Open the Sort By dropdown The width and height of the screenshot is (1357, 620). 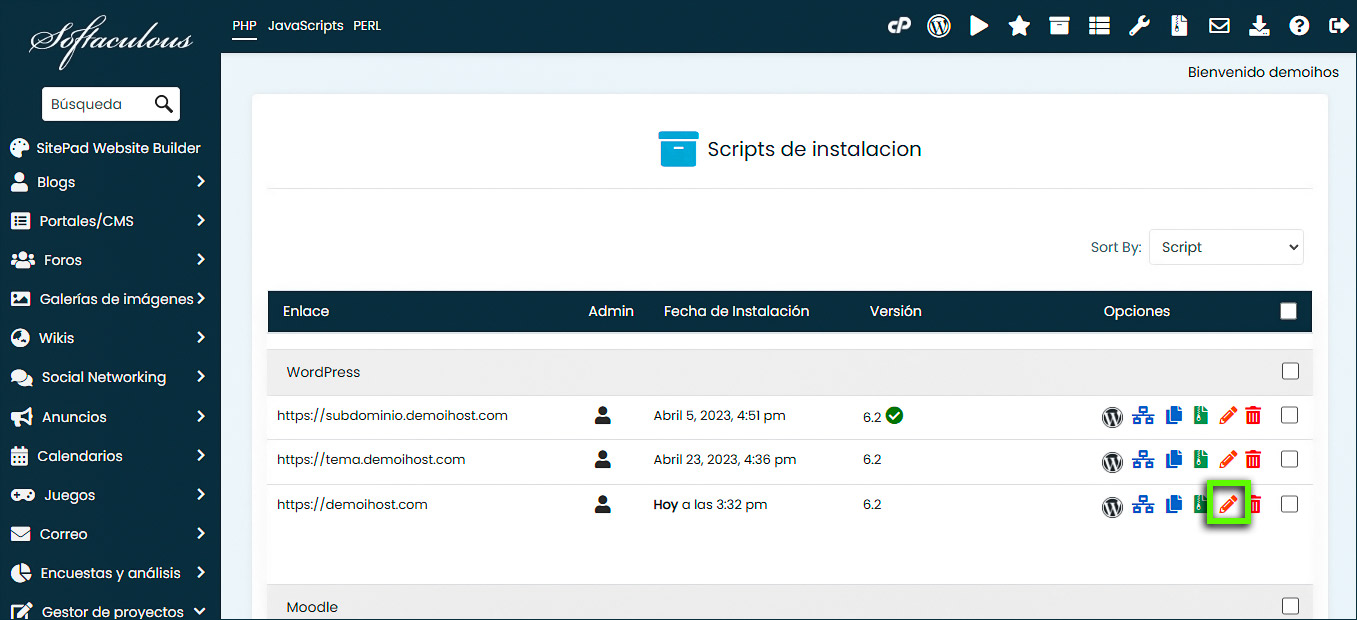(1226, 247)
